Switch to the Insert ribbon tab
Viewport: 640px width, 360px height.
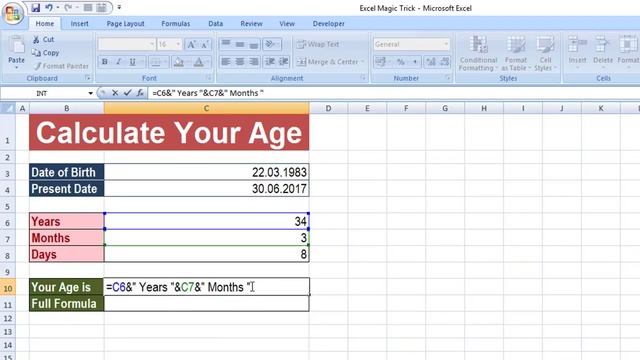[x=79, y=24]
